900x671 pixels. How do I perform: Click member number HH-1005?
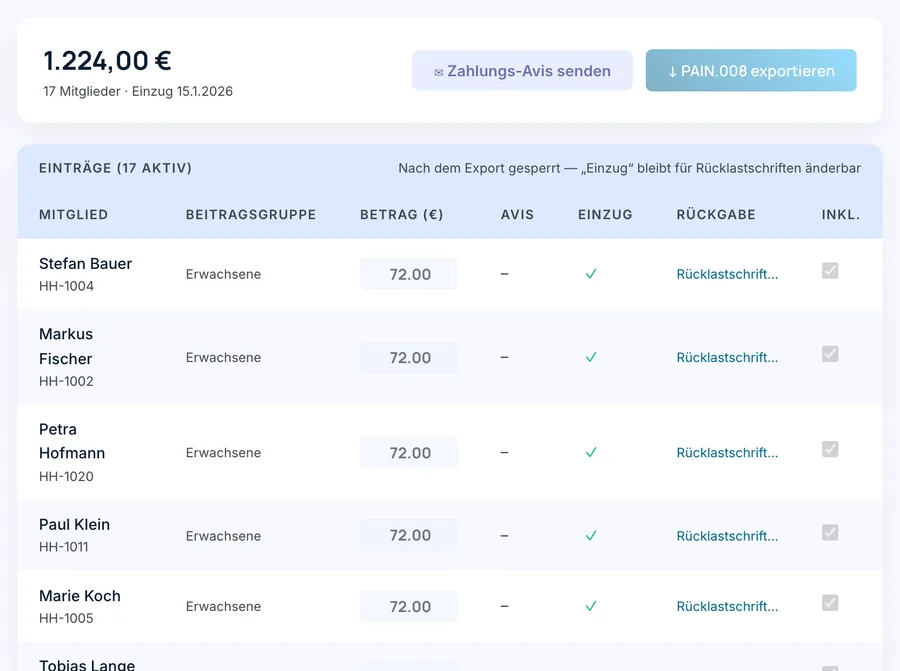66,618
